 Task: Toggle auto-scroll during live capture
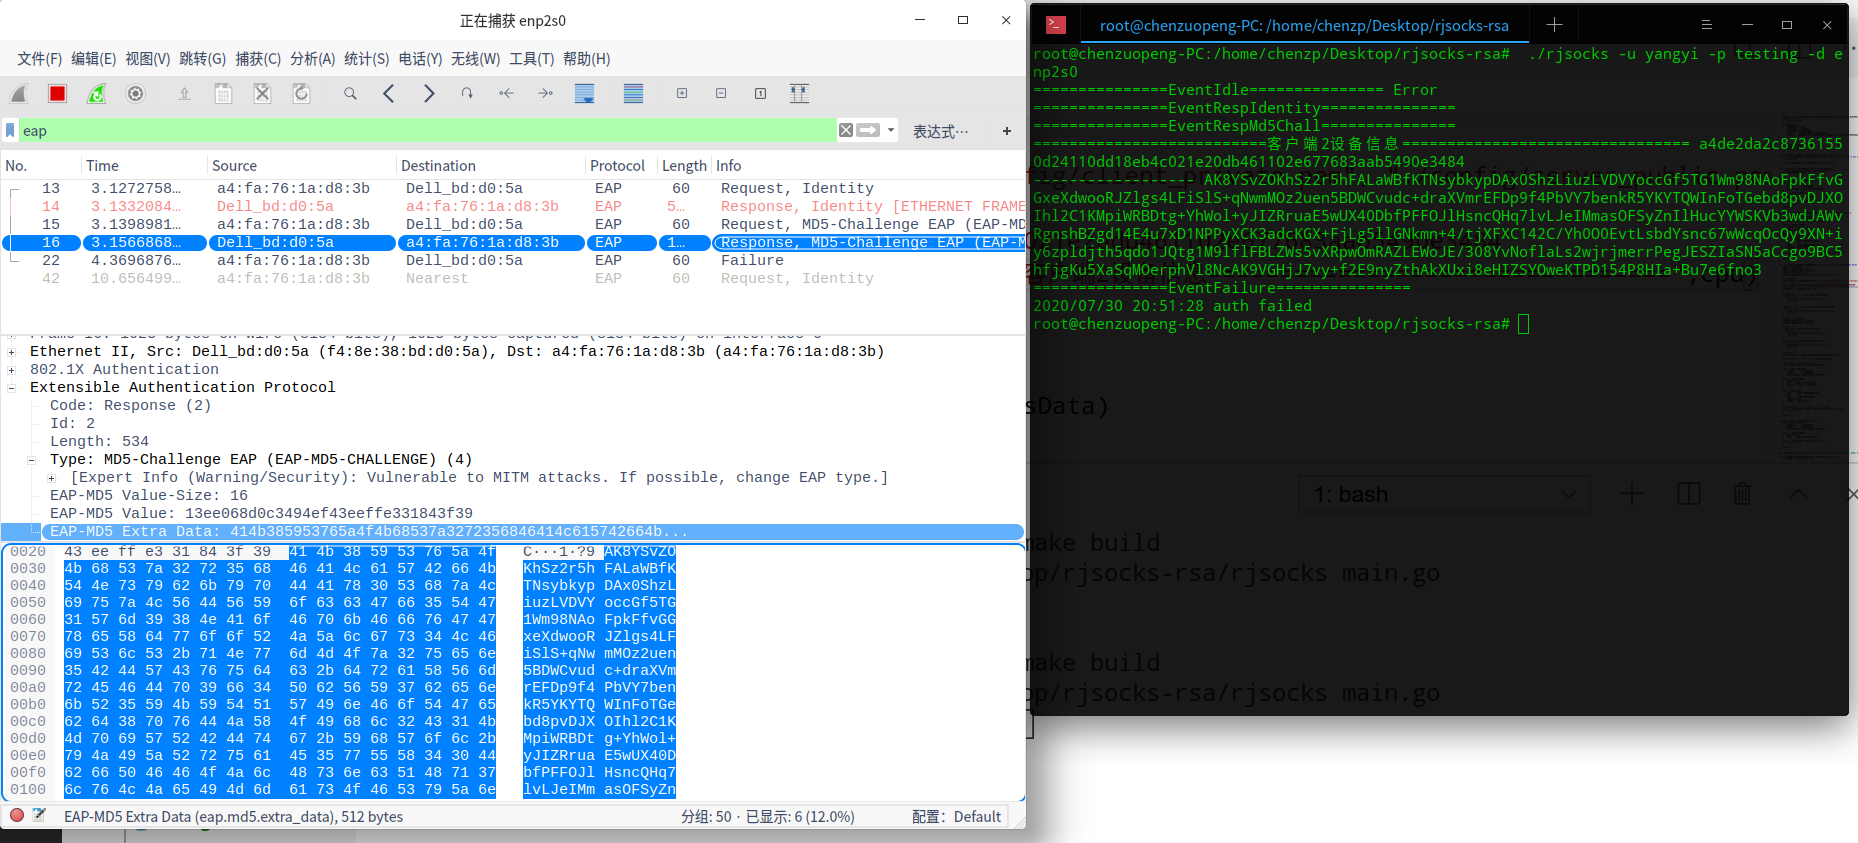pos(585,94)
